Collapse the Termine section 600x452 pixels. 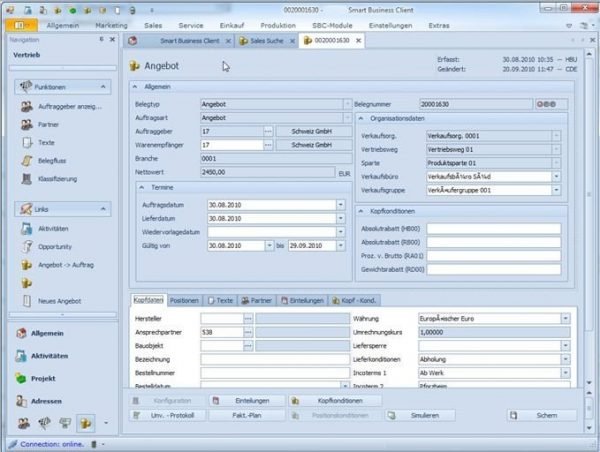(x=142, y=188)
